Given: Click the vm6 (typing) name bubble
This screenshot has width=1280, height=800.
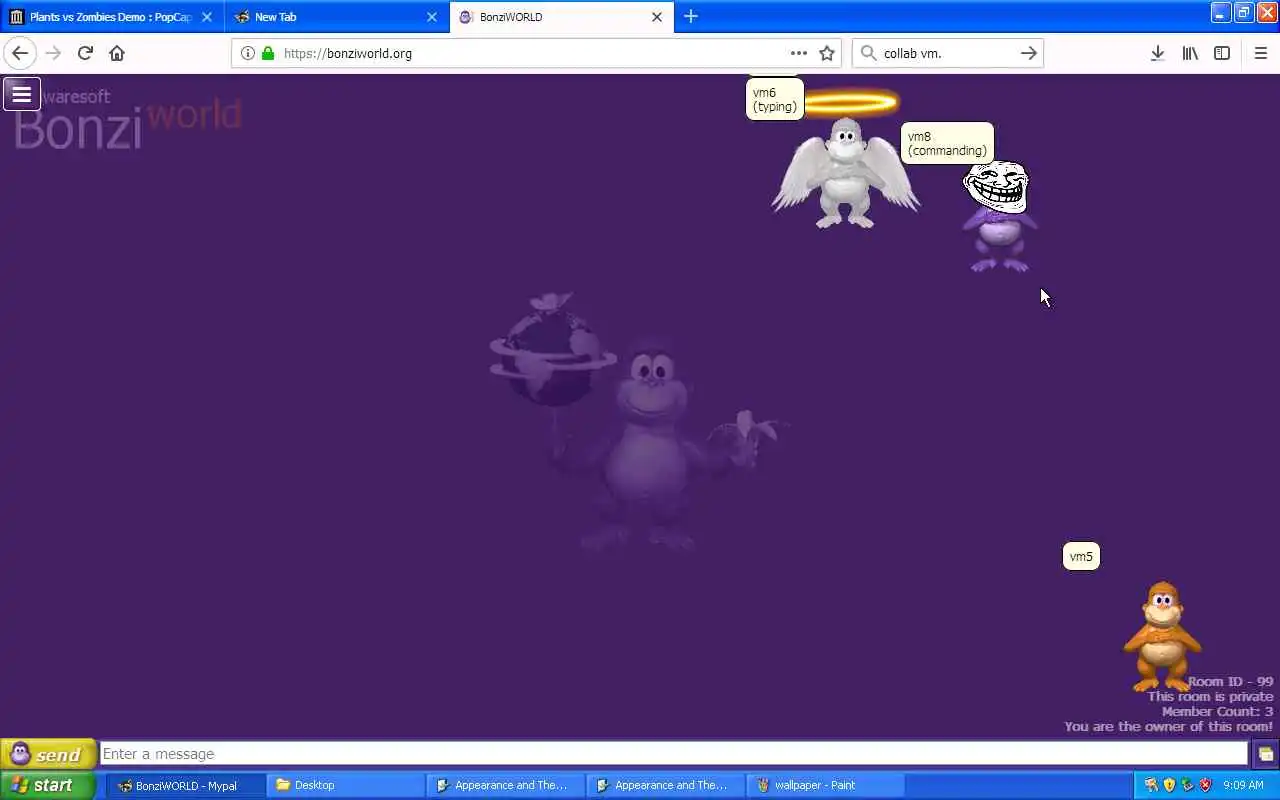Looking at the screenshot, I should click(775, 100).
